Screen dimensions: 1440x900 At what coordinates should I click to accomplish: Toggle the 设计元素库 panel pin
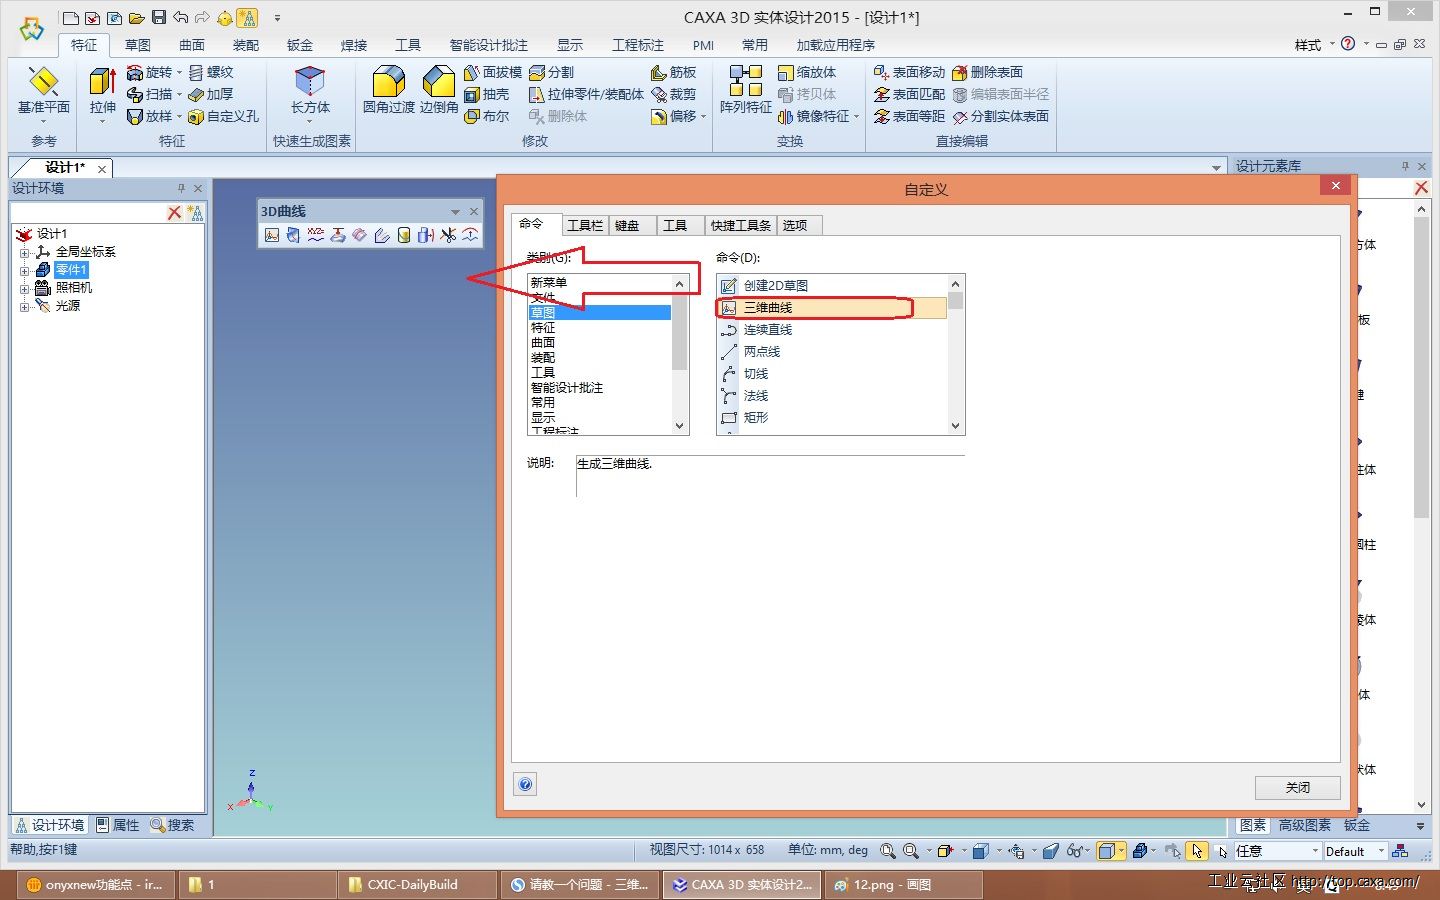pos(1405,166)
